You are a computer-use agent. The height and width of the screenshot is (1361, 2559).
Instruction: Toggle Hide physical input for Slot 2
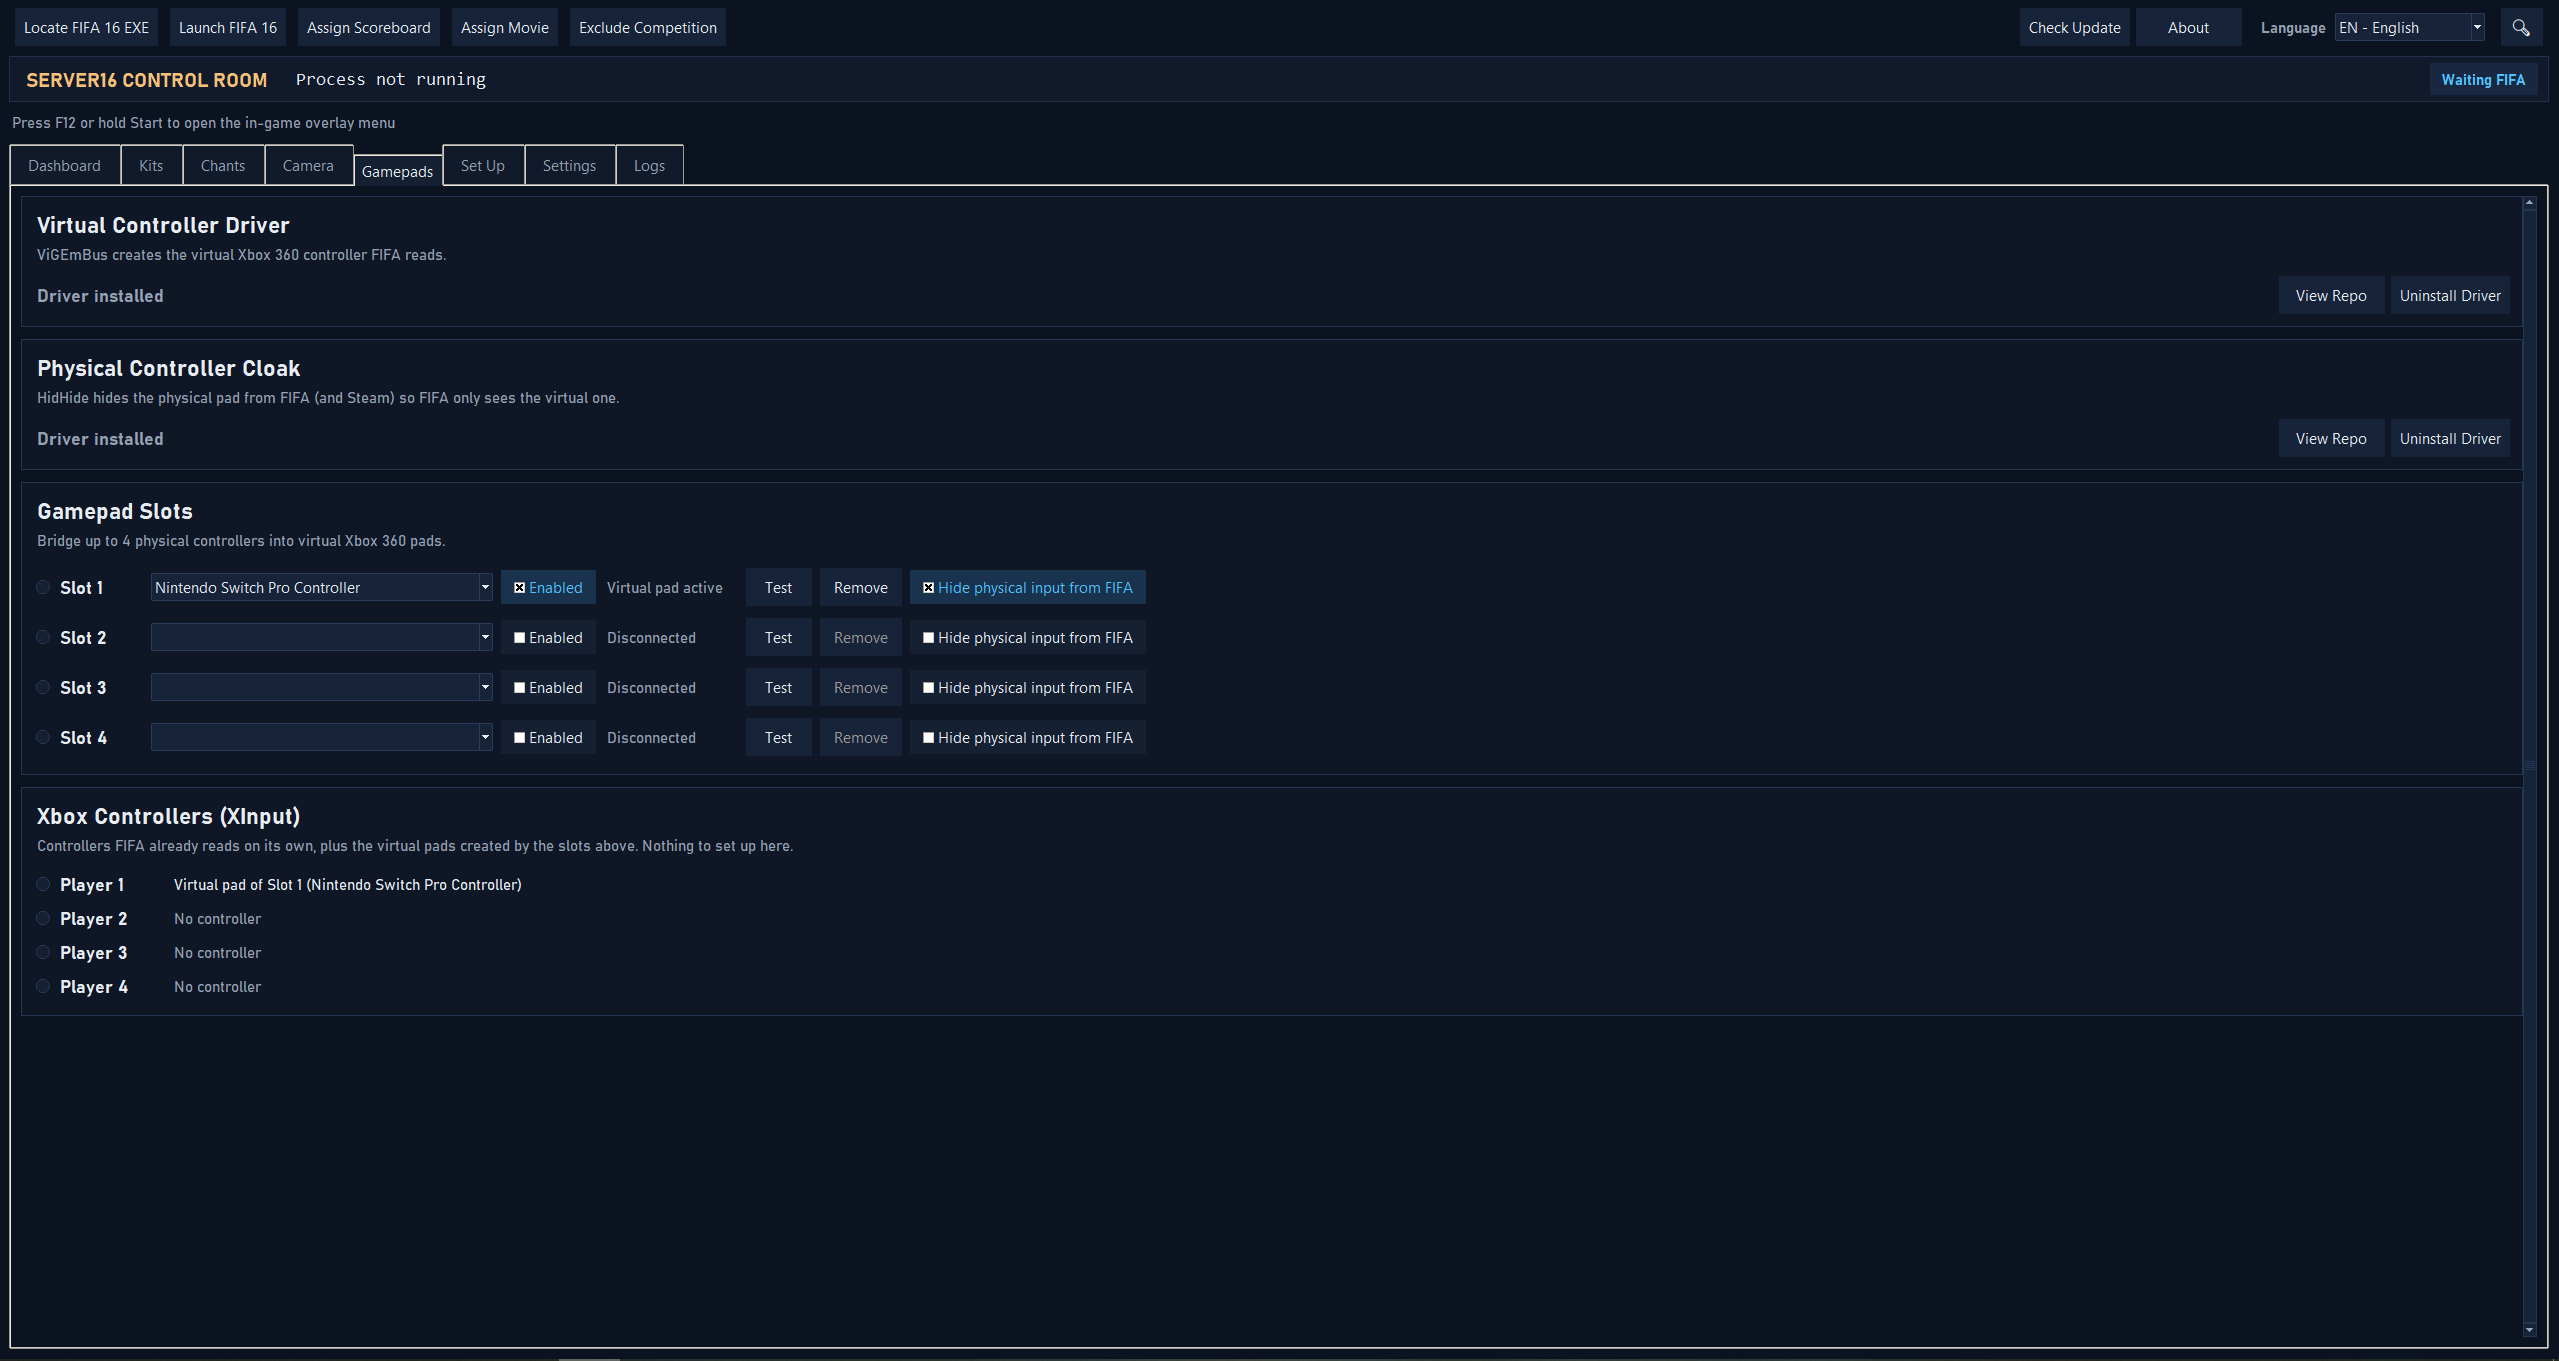(1027, 638)
